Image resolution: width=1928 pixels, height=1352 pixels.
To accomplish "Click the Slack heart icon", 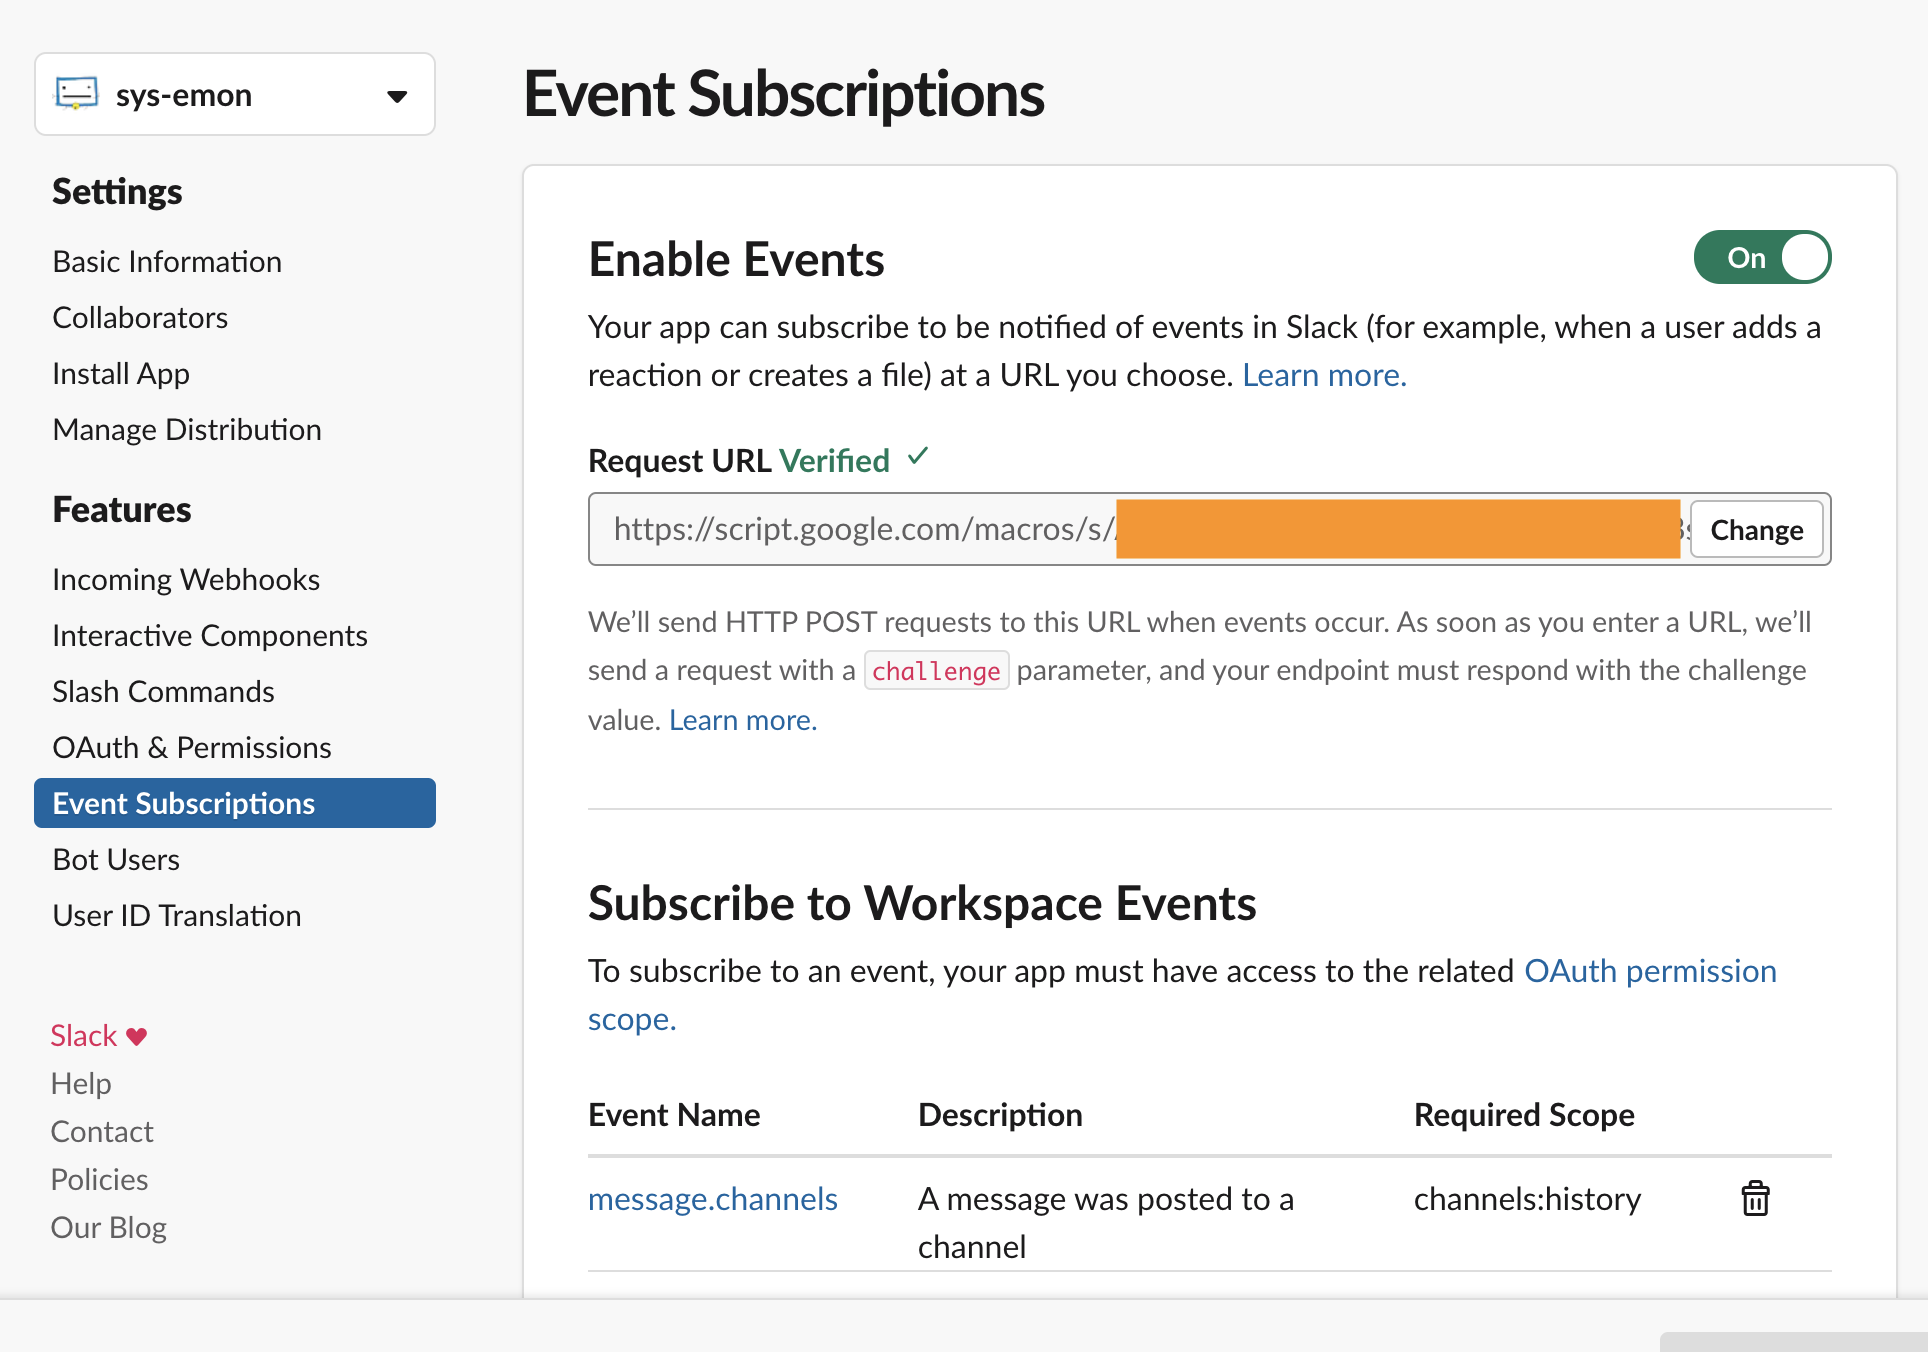I will point(137,1036).
